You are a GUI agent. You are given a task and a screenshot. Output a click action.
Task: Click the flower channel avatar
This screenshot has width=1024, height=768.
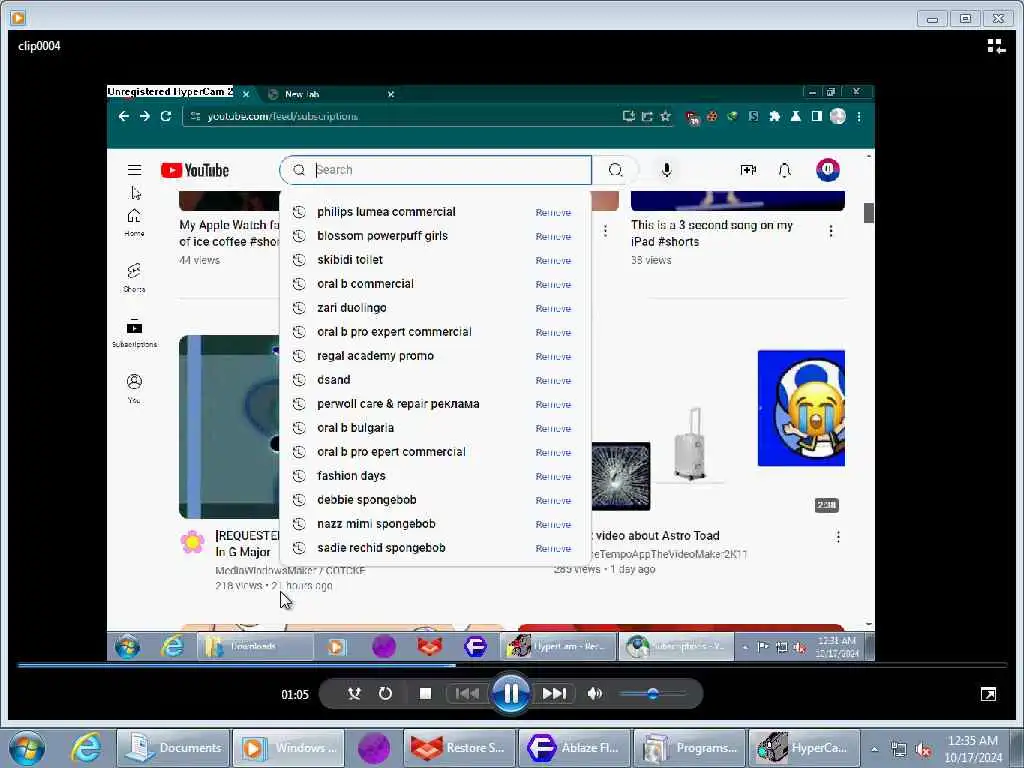tap(192, 542)
